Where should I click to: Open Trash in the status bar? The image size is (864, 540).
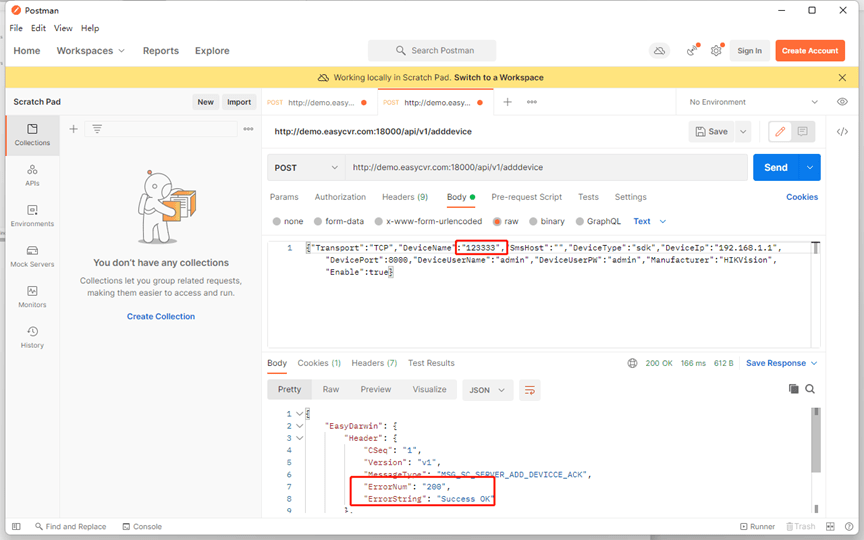[x=801, y=527]
